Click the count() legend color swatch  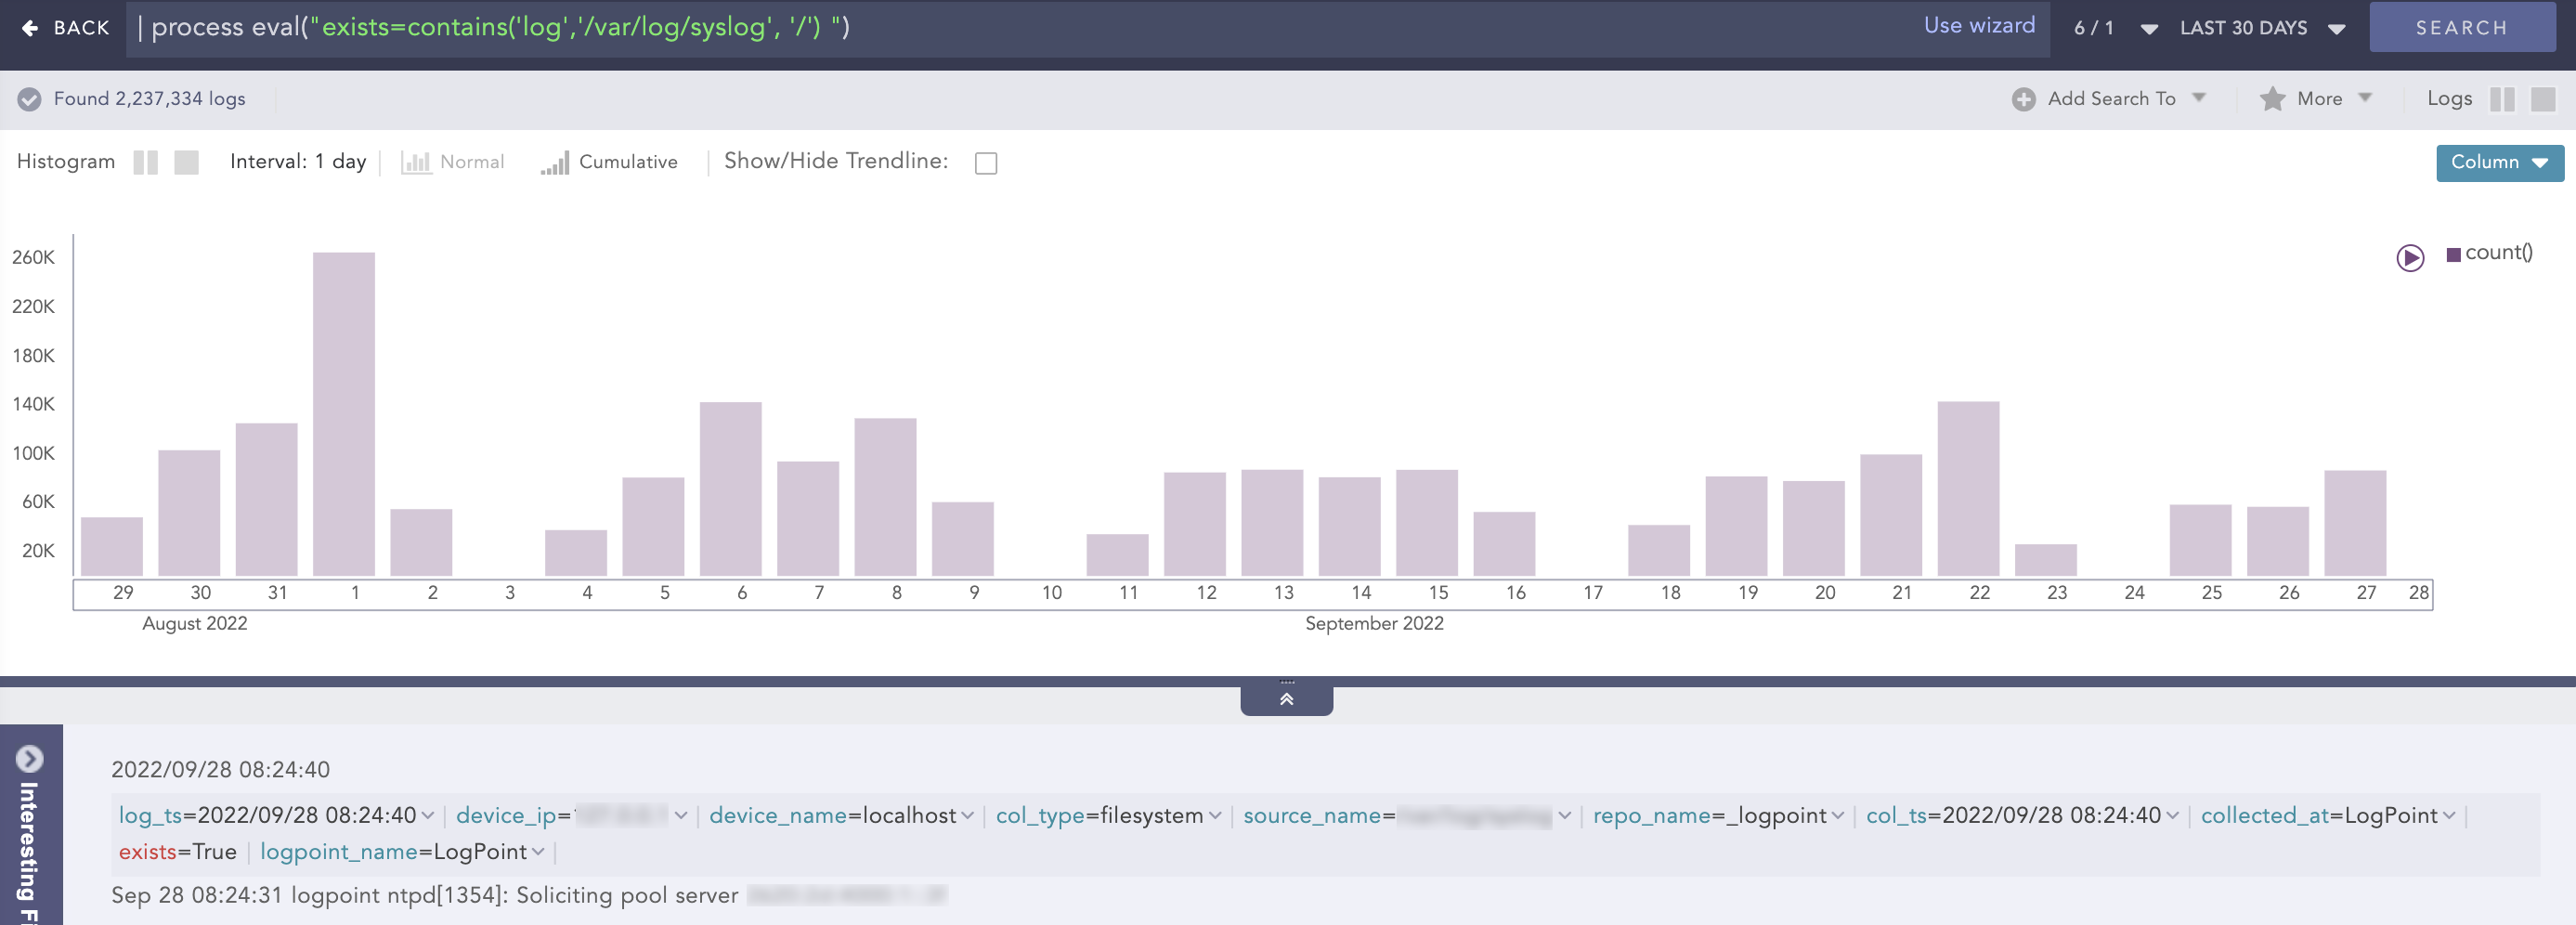[x=2453, y=255]
